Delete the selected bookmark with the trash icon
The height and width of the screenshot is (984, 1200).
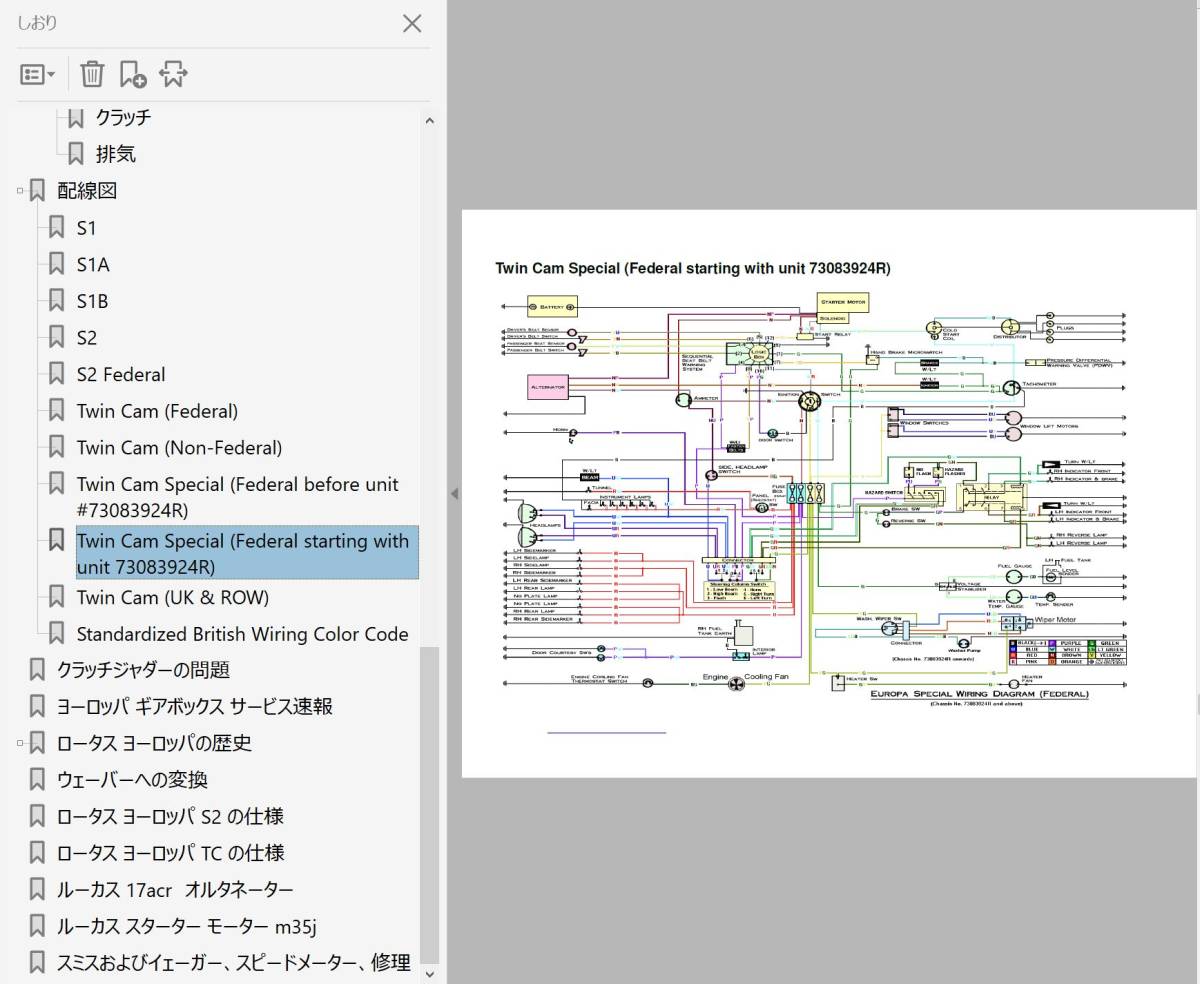click(92, 74)
